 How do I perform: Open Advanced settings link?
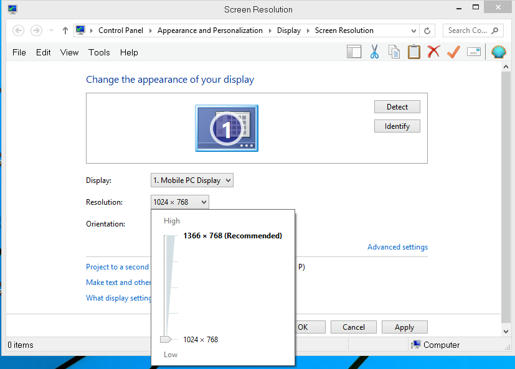tap(397, 247)
